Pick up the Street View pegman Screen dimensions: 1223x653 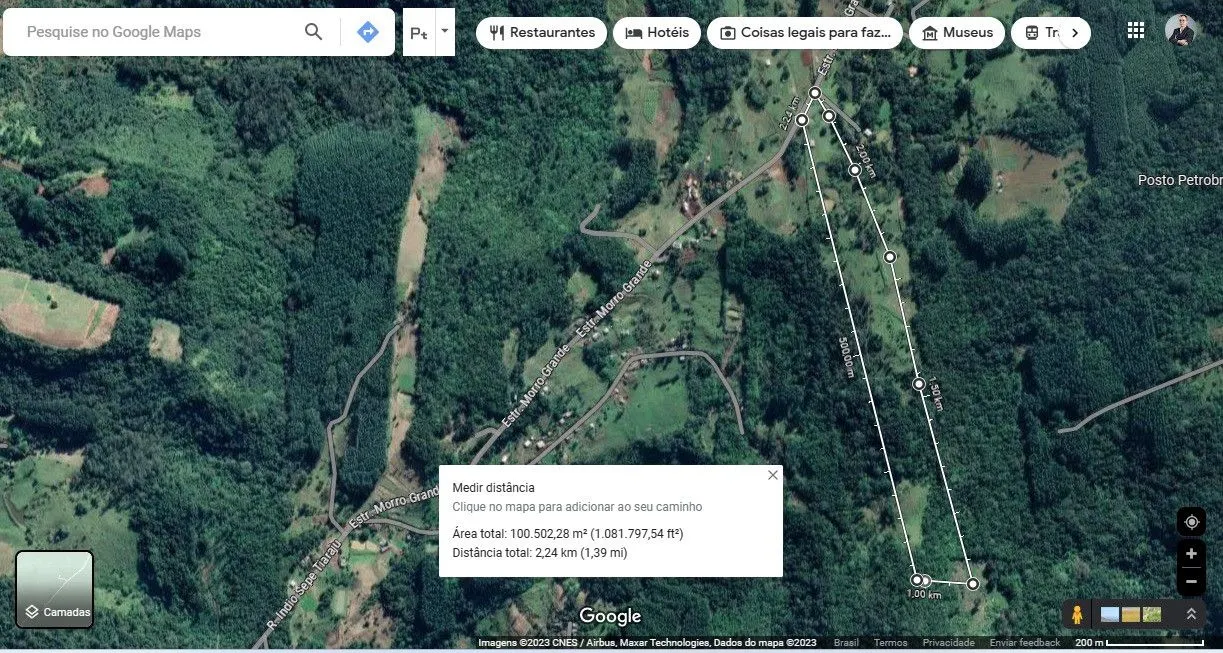1077,614
